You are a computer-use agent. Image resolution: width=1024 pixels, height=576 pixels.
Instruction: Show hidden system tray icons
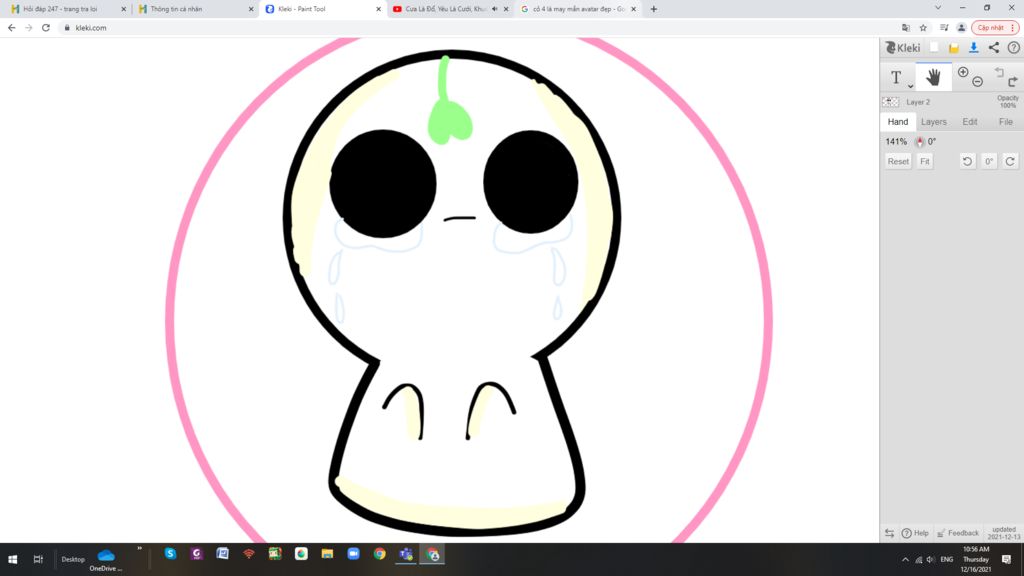coord(905,560)
